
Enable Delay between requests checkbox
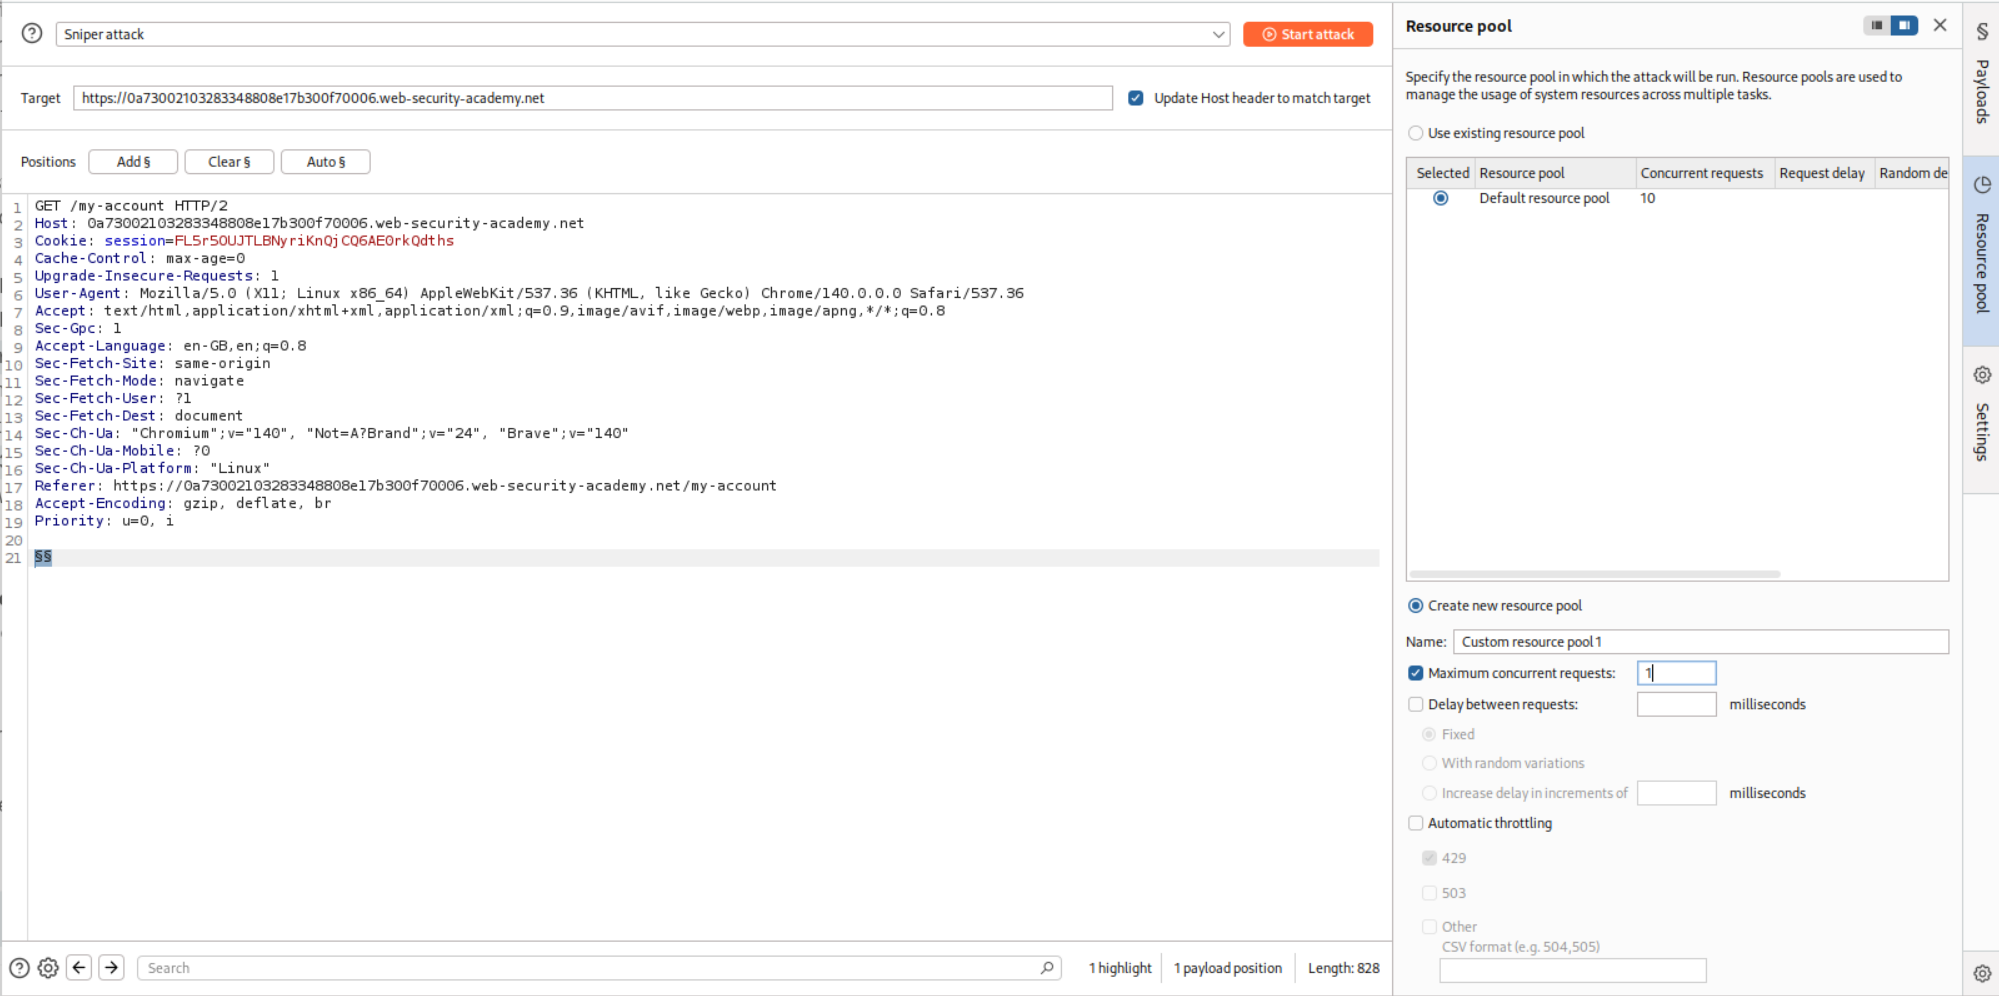click(x=1416, y=704)
